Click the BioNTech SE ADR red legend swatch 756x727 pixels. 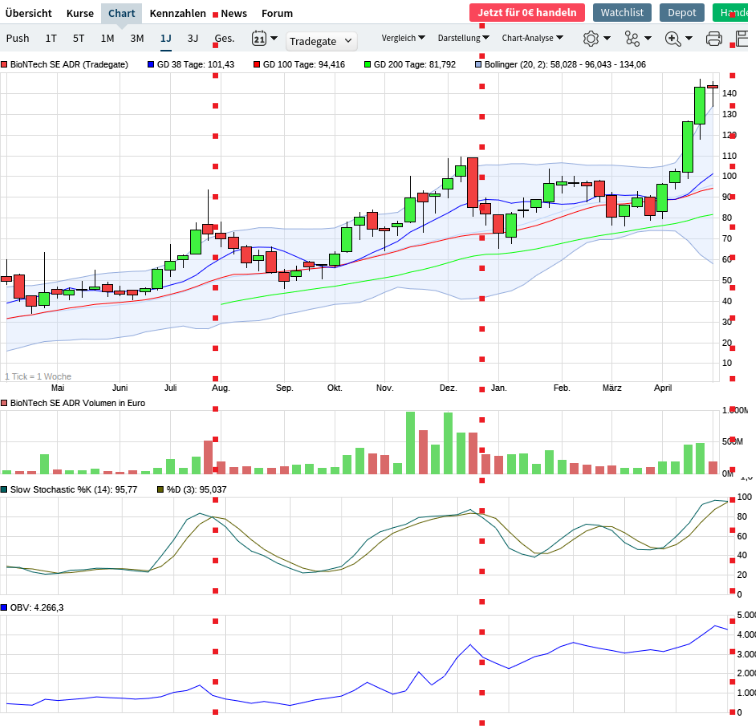pos(4,65)
